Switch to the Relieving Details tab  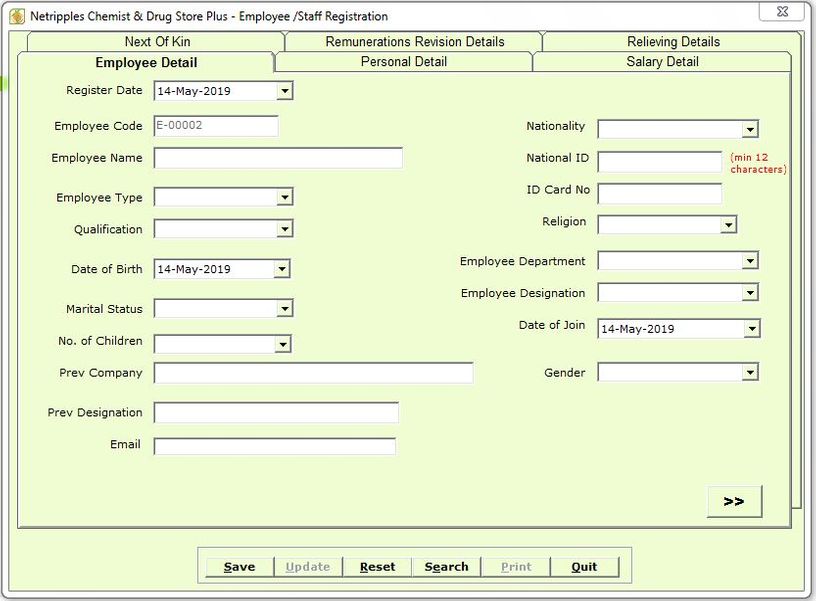coord(673,42)
